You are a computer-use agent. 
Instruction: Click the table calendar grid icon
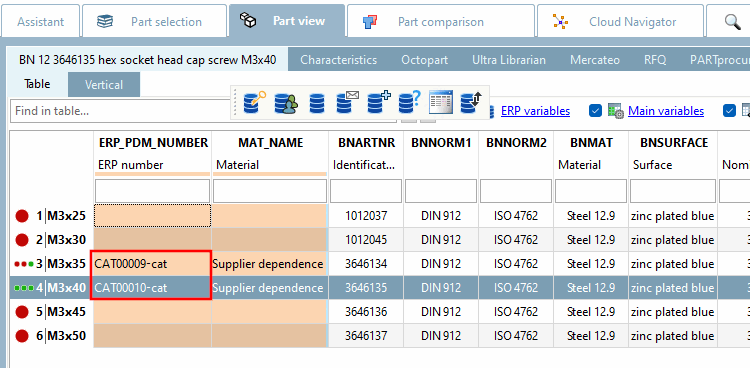(x=441, y=102)
